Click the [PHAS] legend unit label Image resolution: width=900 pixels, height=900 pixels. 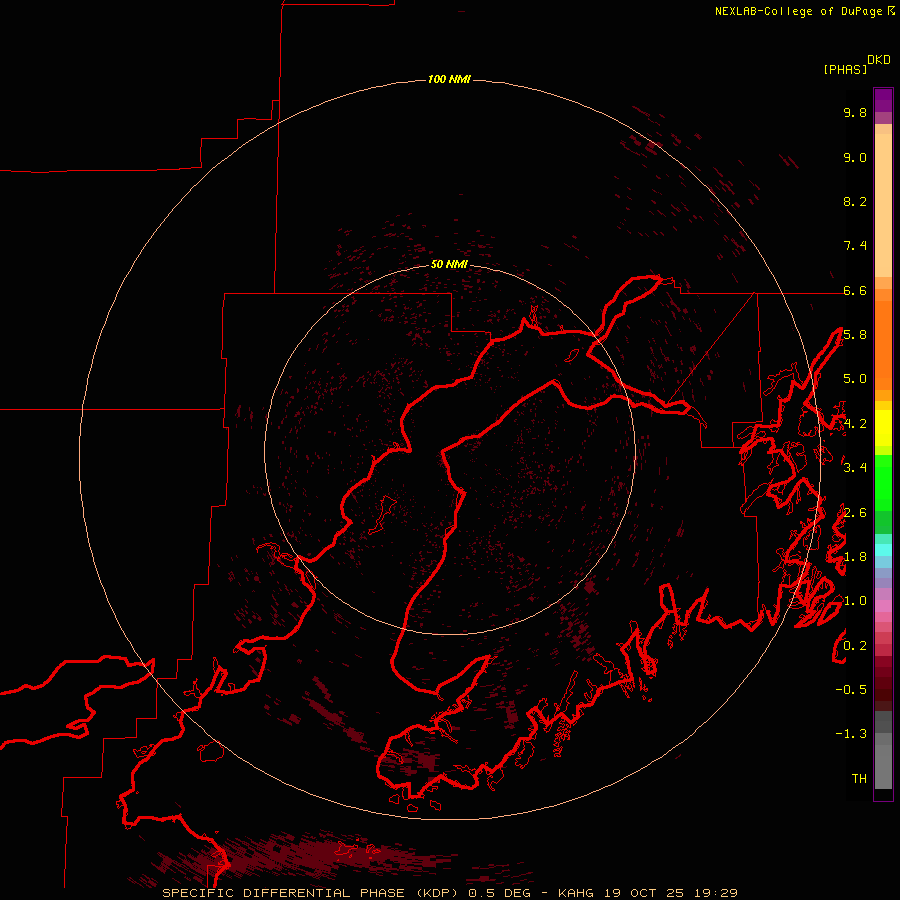[x=845, y=69]
